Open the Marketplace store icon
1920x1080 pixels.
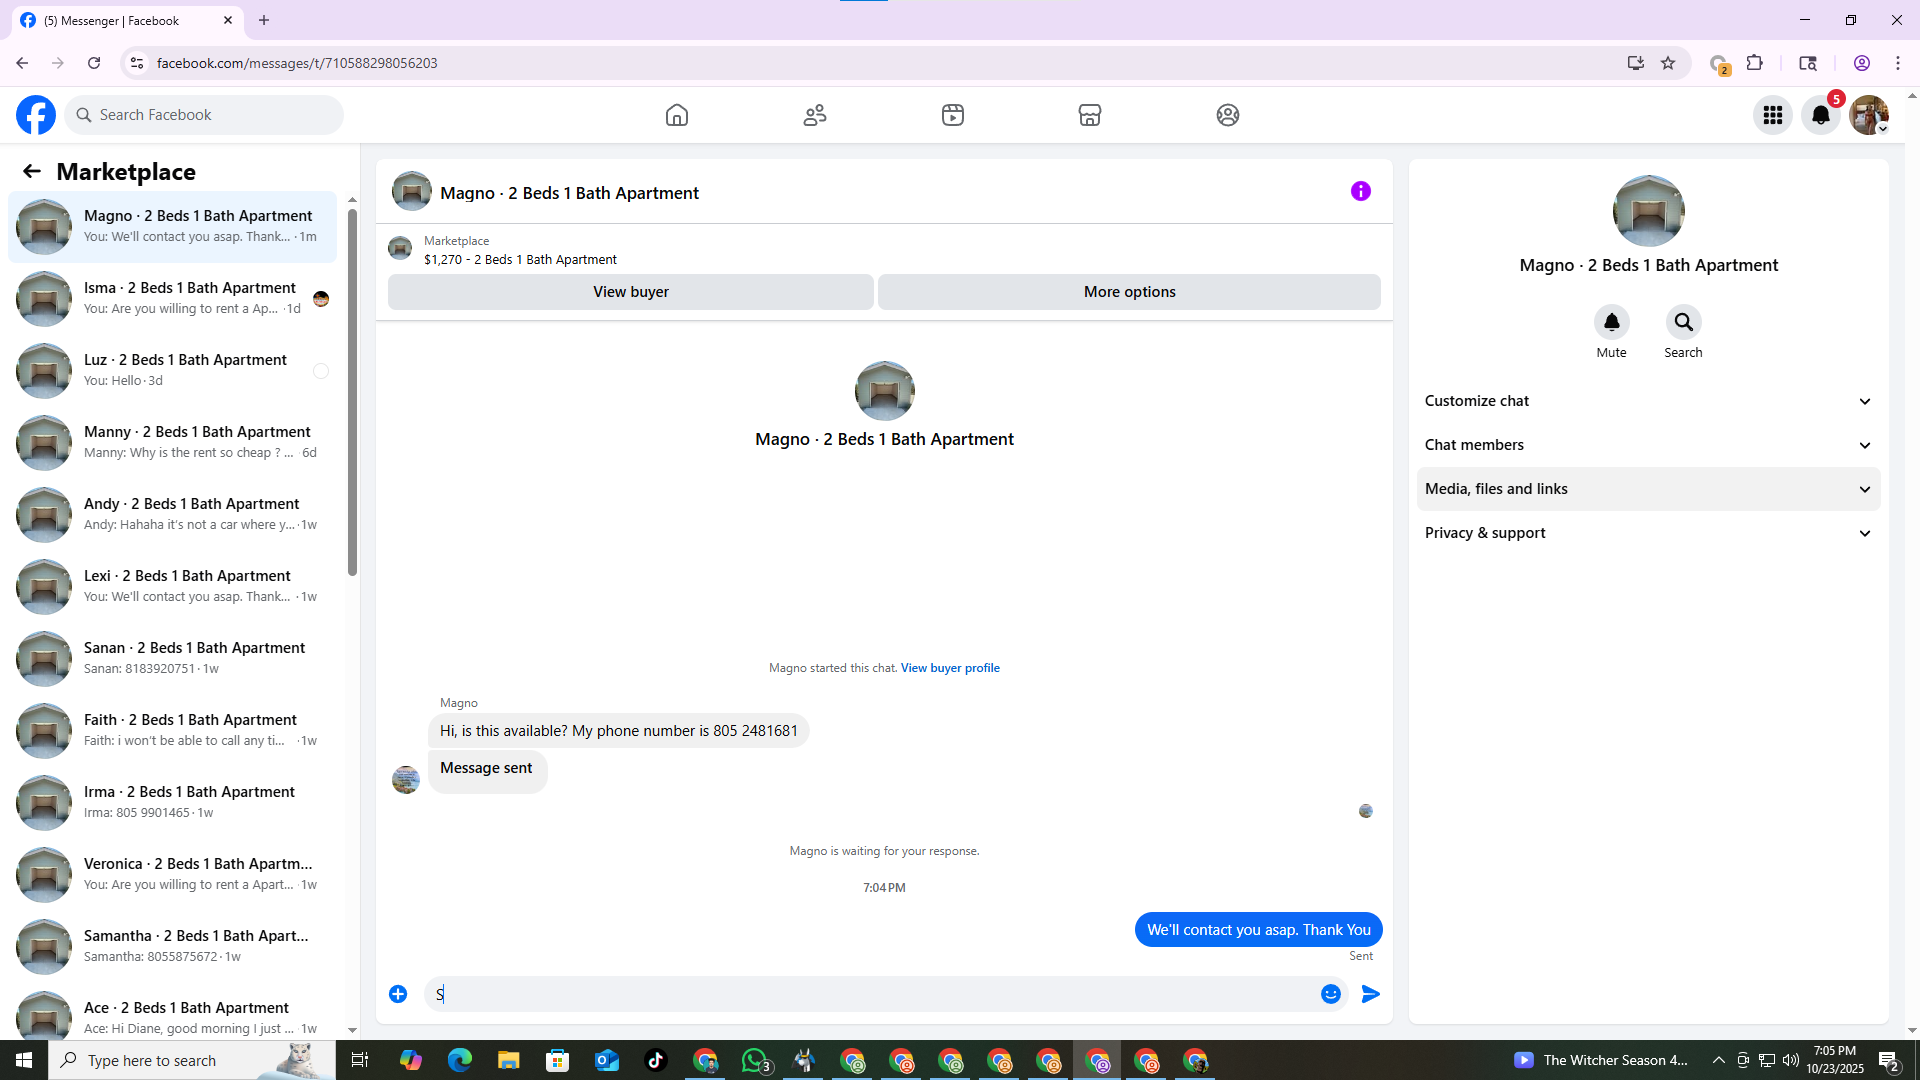(1090, 115)
